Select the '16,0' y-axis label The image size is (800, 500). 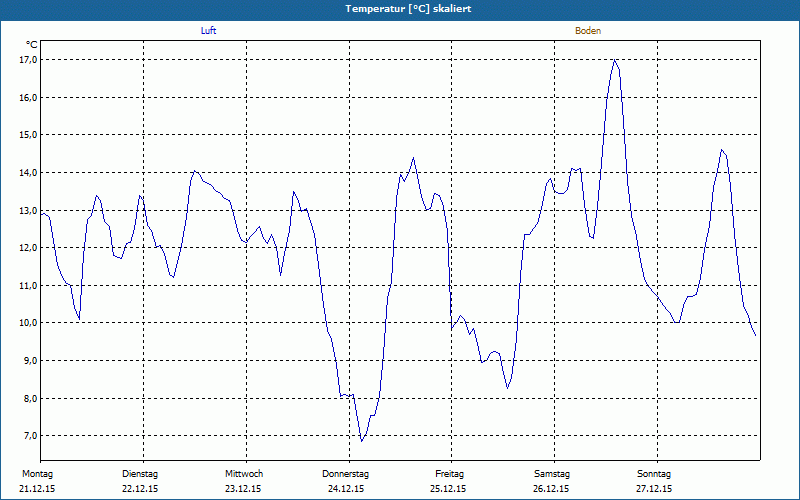coord(29,97)
